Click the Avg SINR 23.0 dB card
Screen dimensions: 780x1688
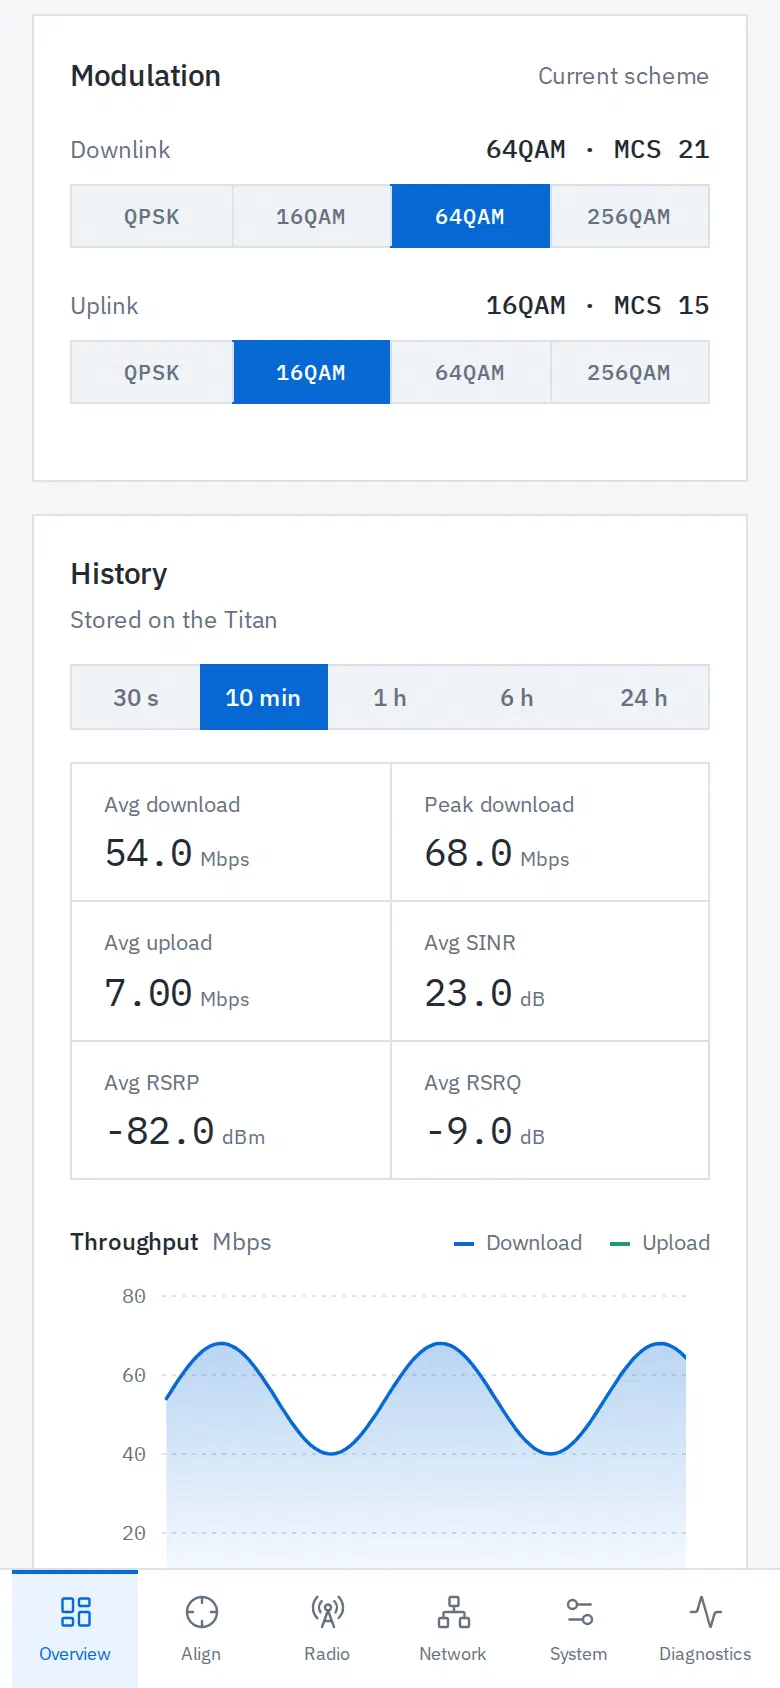(550, 971)
